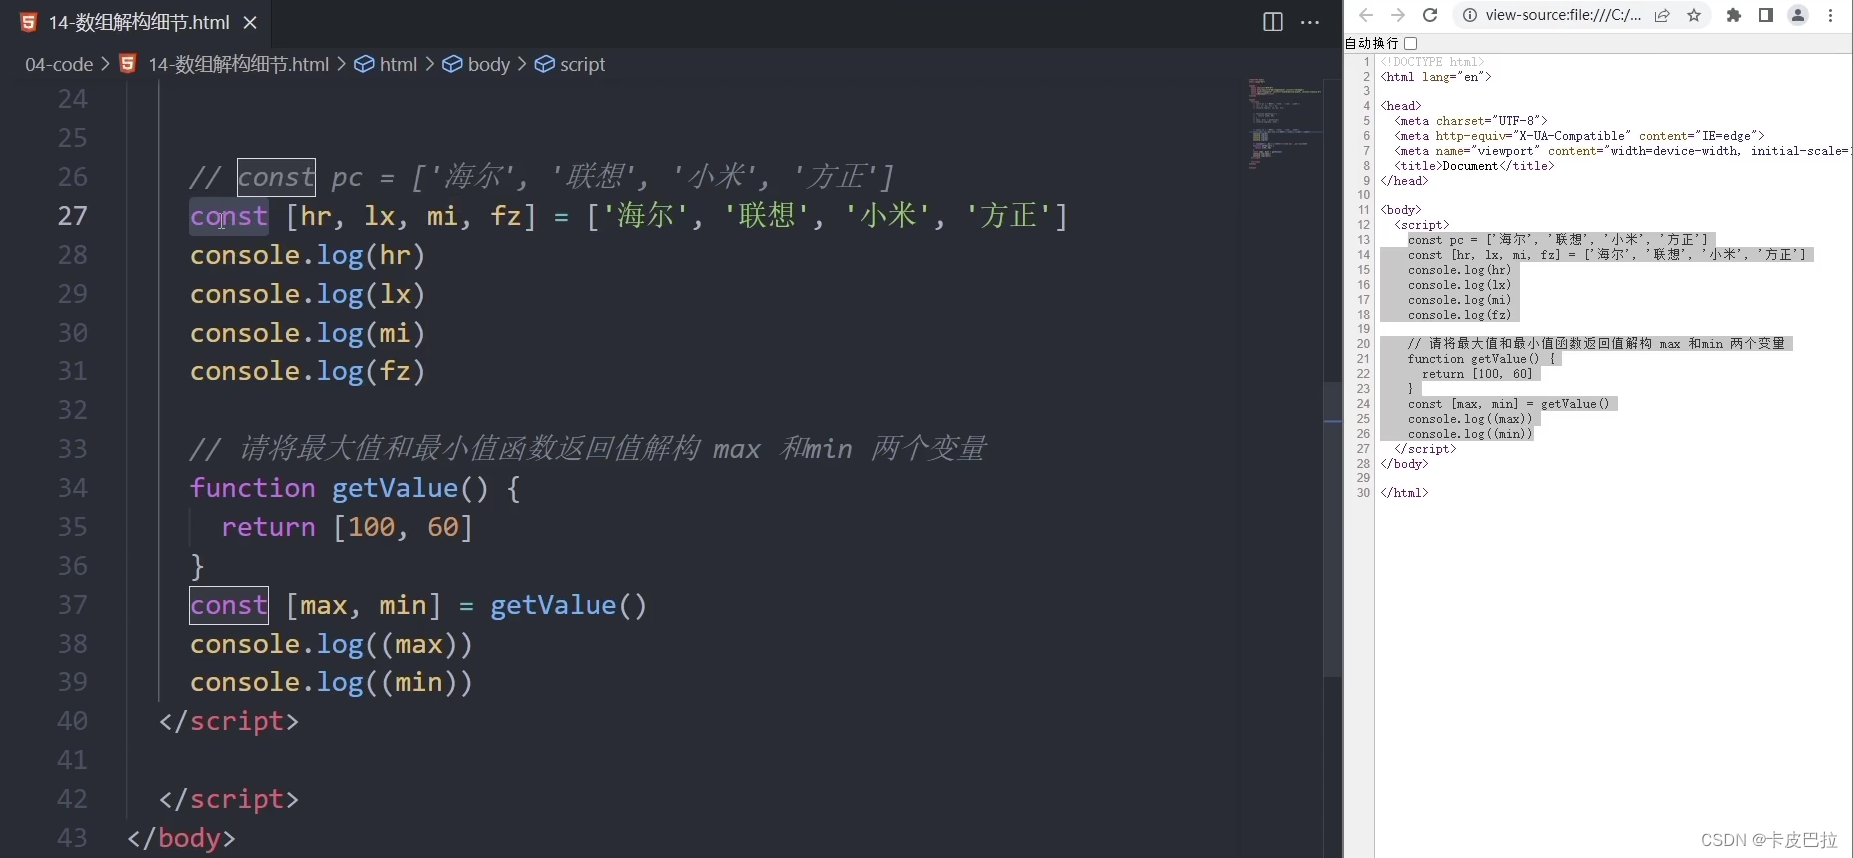Click console.log(mi) on line 30
Viewport: 1853px width, 858px height.
308,333
